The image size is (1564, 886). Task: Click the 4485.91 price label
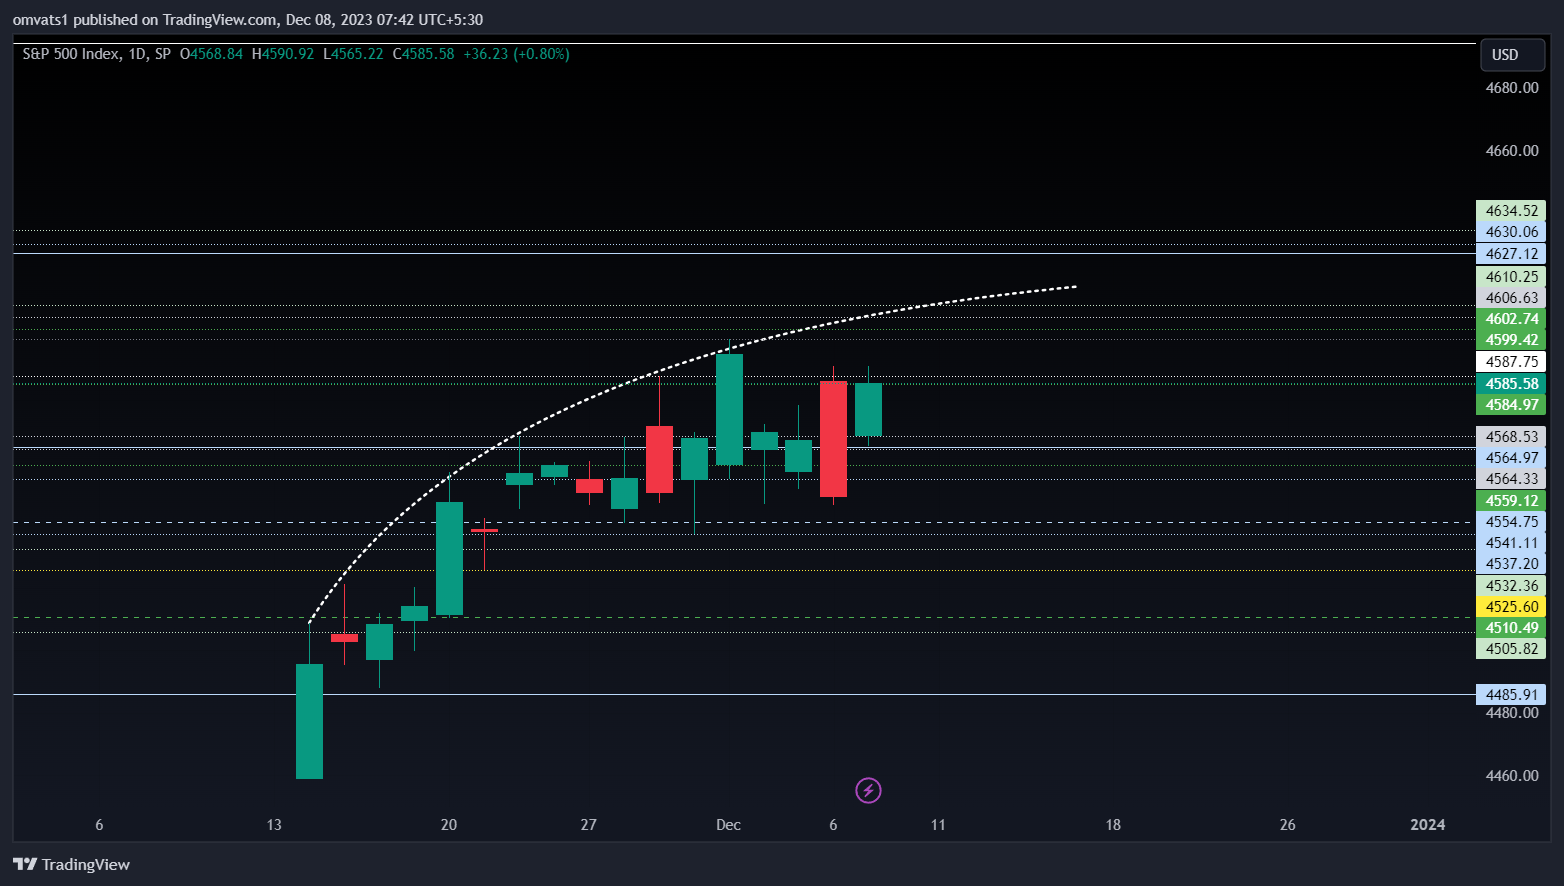[x=1511, y=695]
